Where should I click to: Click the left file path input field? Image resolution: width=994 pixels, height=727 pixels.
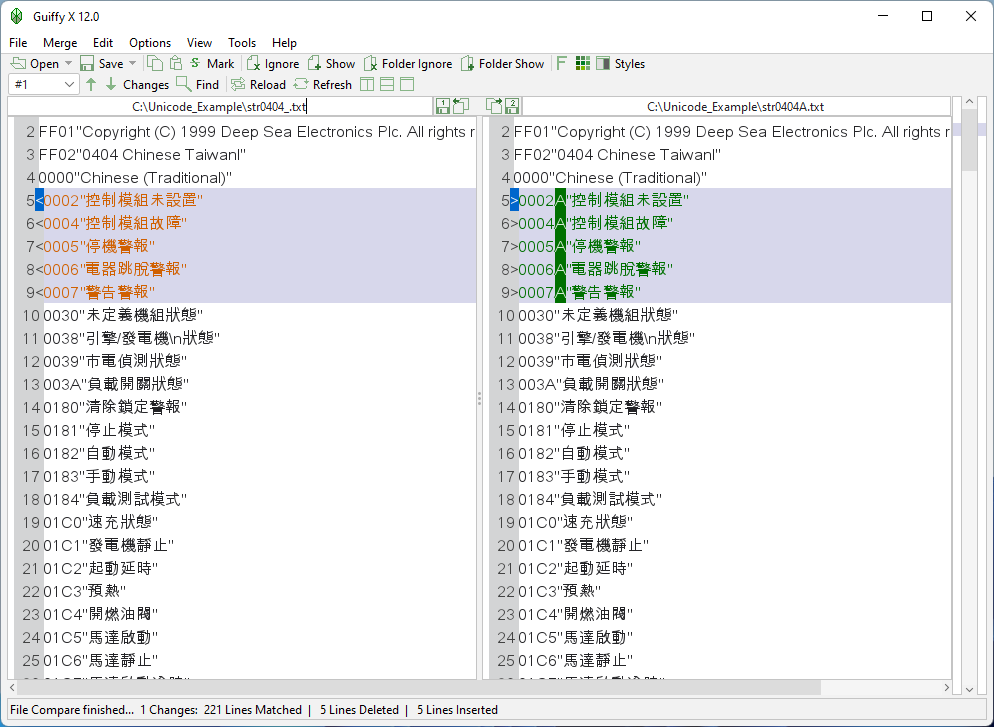coord(220,106)
